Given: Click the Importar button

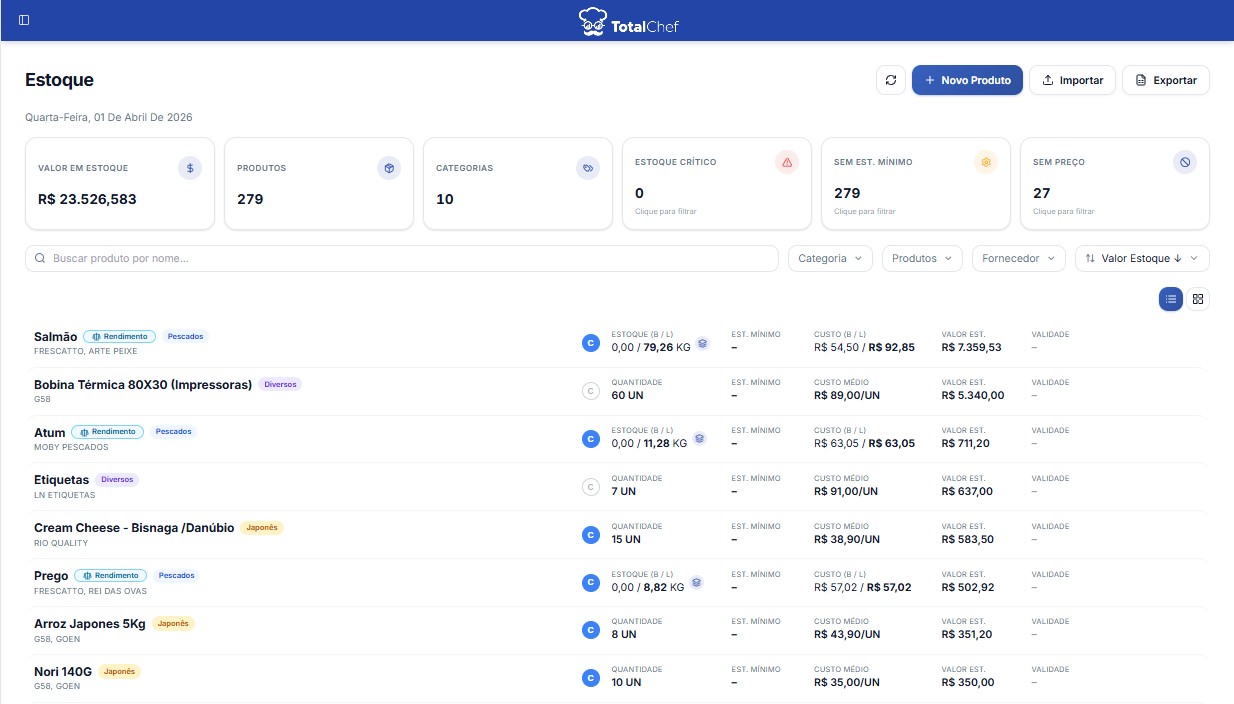Looking at the screenshot, I should point(1072,80).
